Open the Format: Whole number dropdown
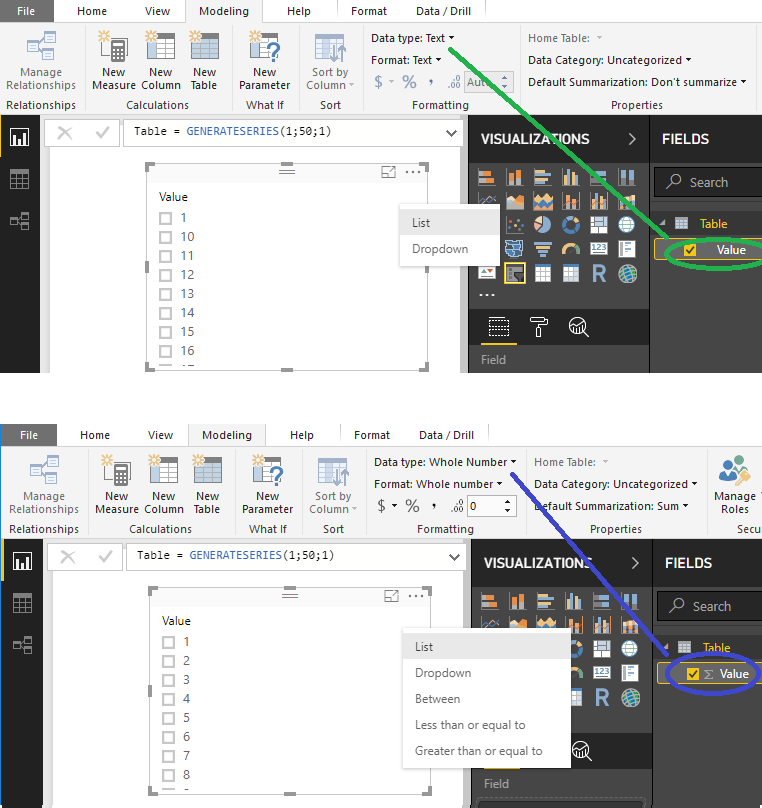 pyautogui.click(x=438, y=484)
